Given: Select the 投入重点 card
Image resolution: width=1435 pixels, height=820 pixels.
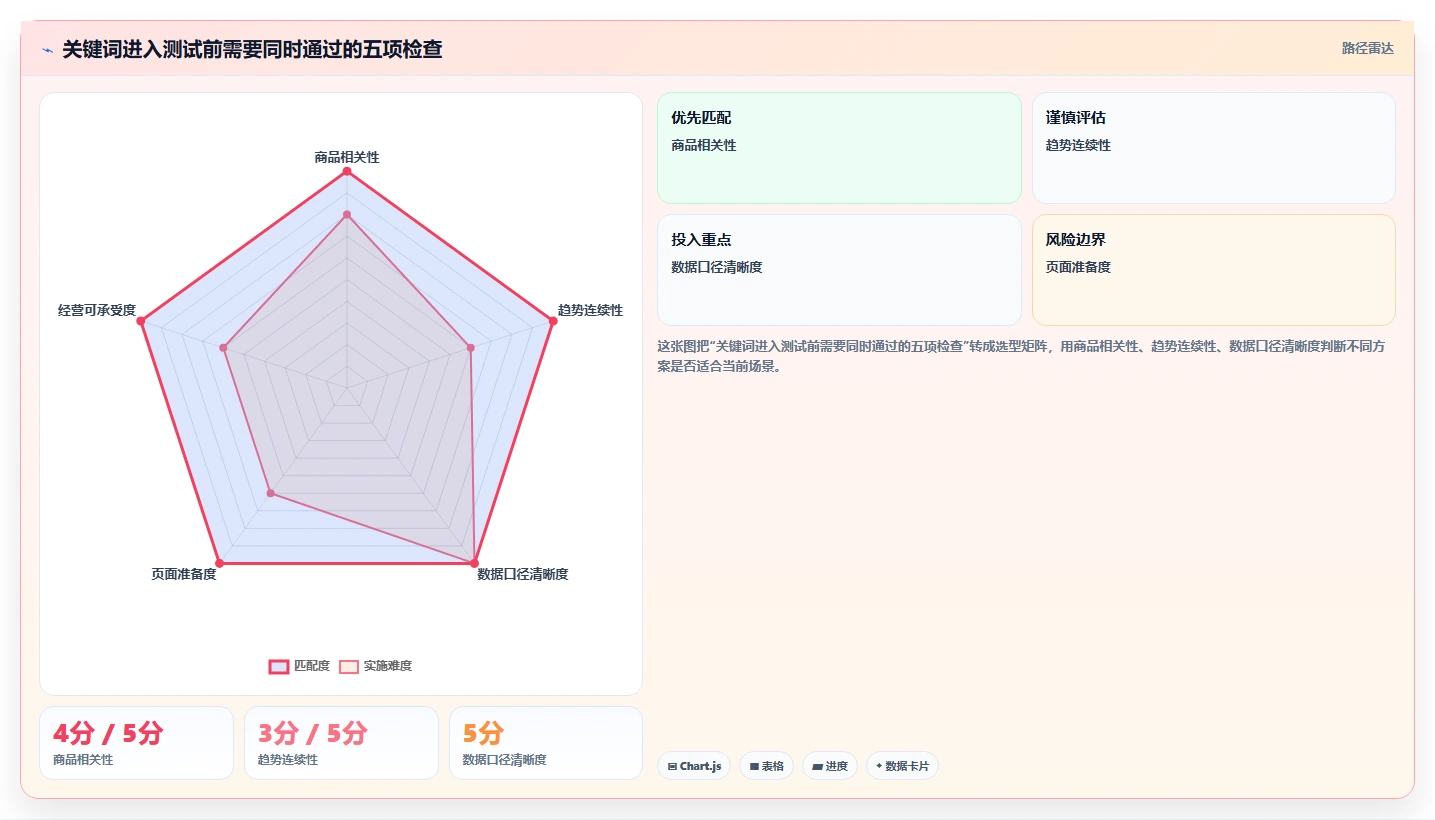Looking at the screenshot, I should pyautogui.click(x=839, y=270).
